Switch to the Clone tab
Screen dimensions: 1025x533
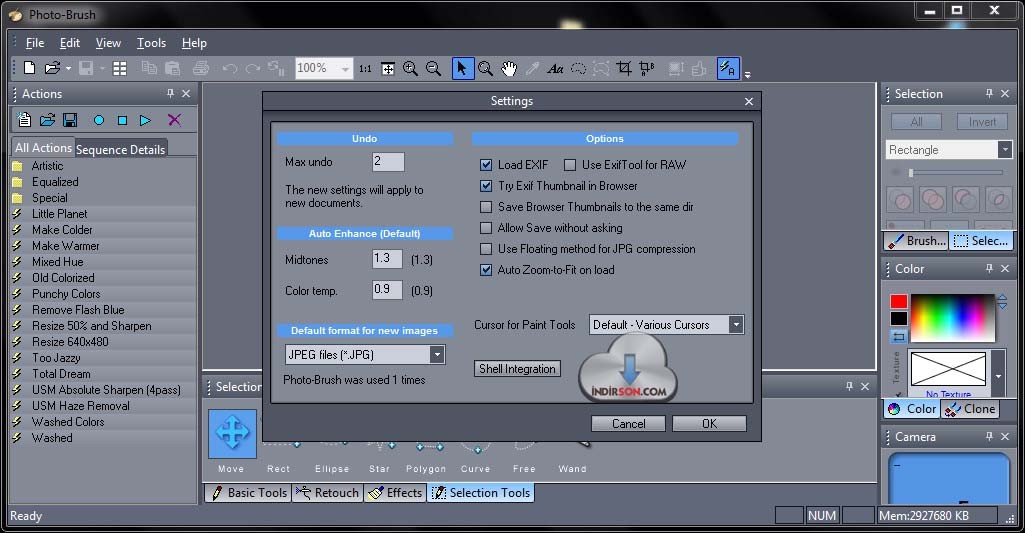[x=970, y=409]
